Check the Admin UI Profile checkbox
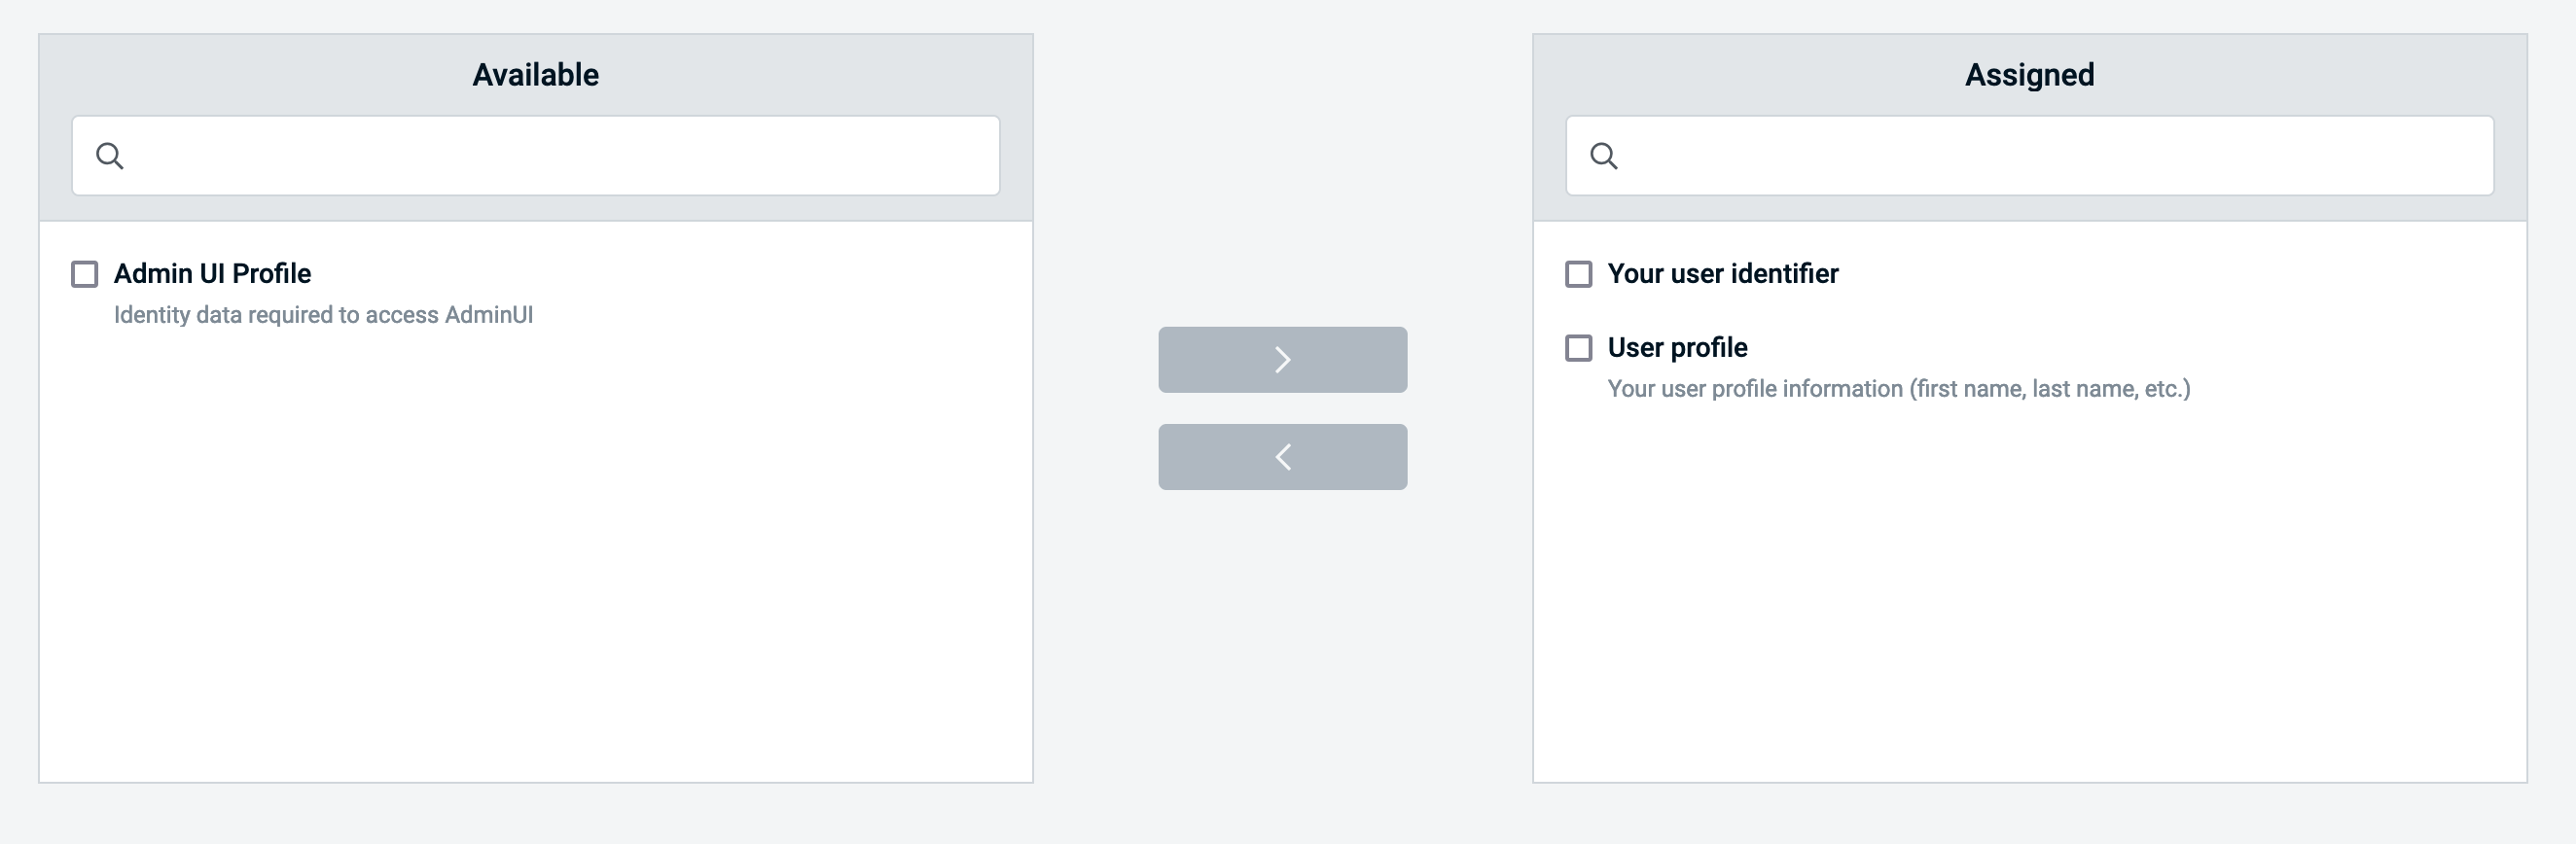Image resolution: width=2576 pixels, height=844 pixels. 85,274
